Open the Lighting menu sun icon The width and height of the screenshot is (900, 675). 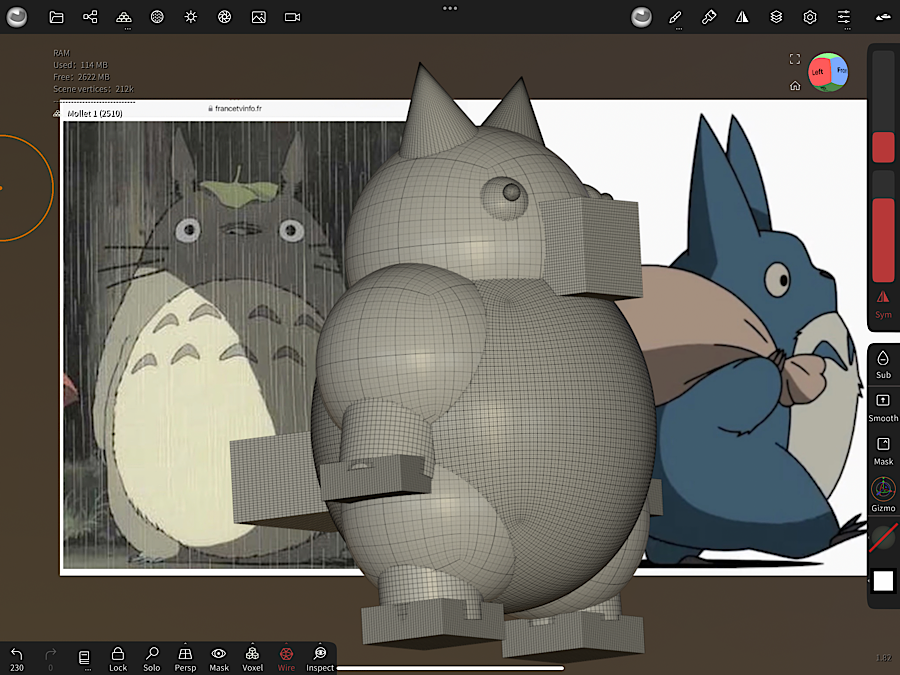pos(191,17)
